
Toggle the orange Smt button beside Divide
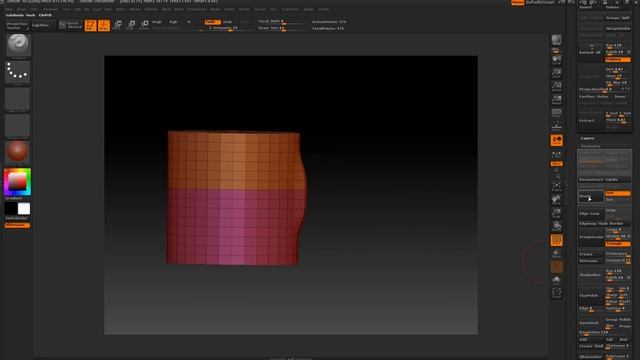click(x=618, y=193)
